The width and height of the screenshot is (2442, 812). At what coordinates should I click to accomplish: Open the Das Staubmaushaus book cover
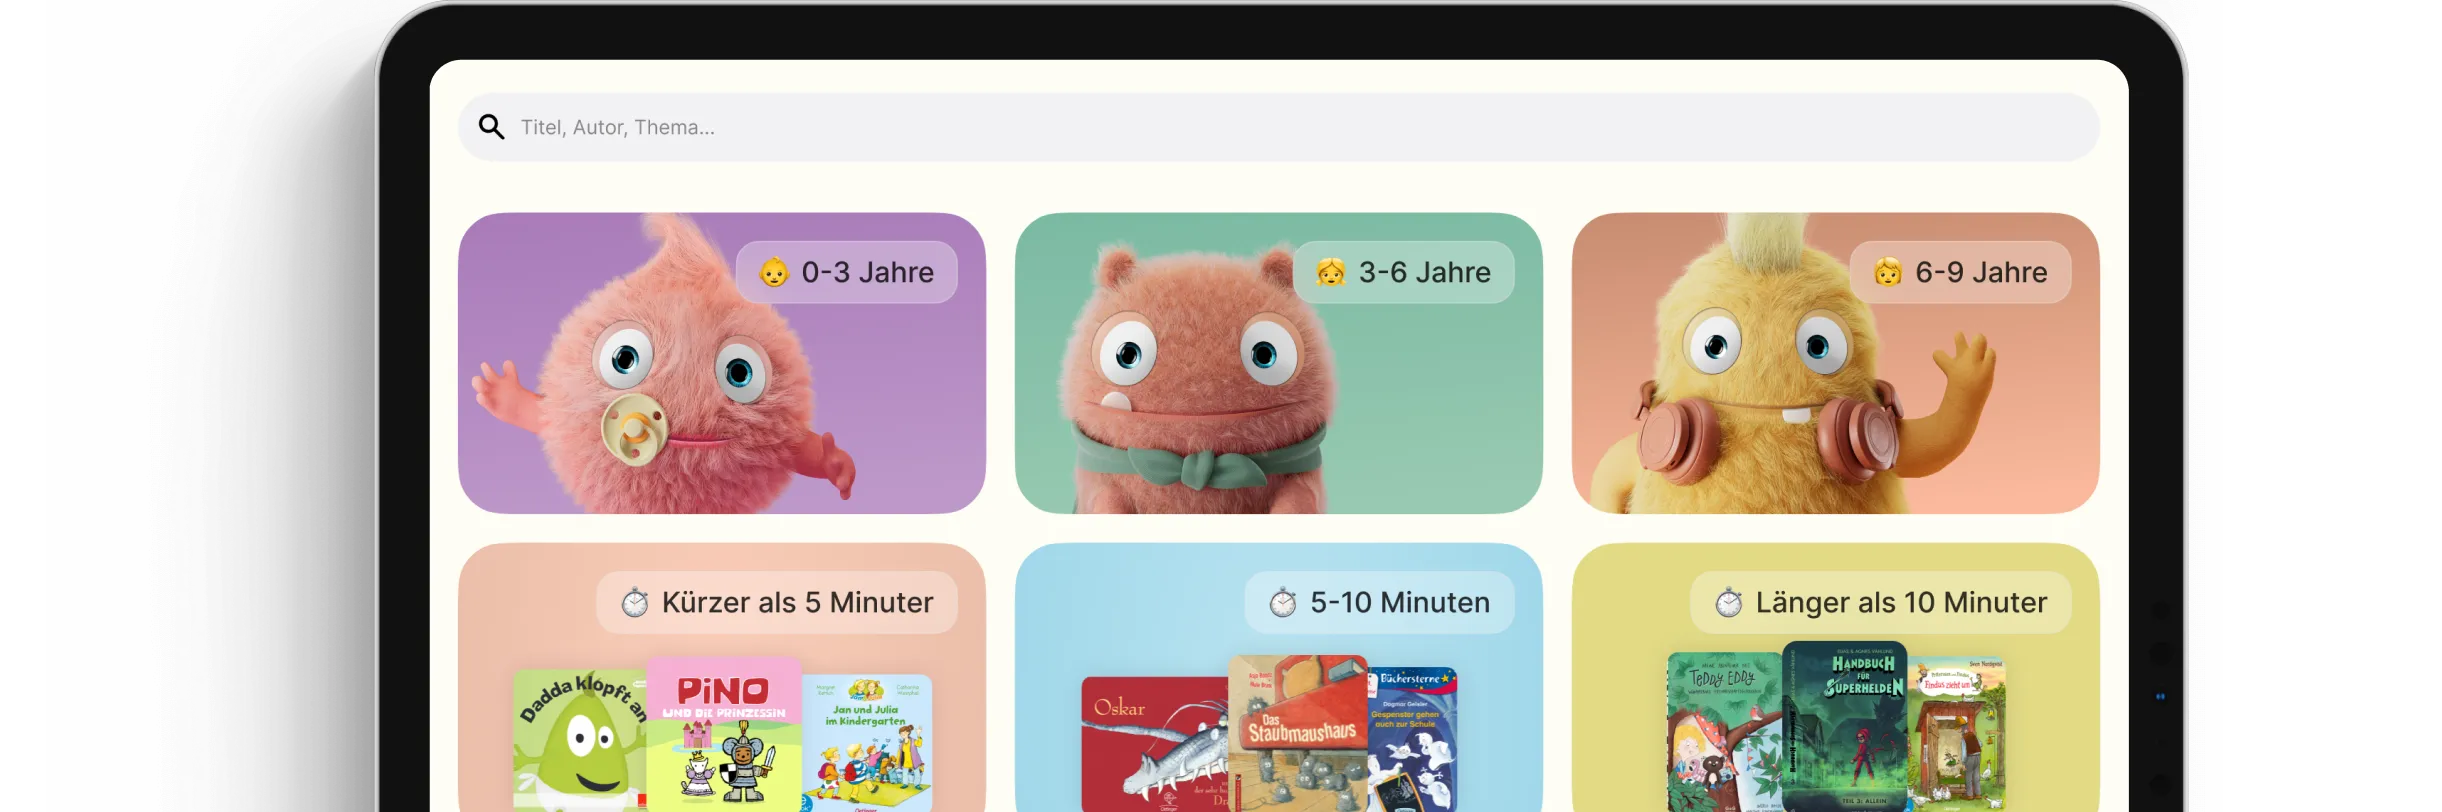[x=1298, y=733]
